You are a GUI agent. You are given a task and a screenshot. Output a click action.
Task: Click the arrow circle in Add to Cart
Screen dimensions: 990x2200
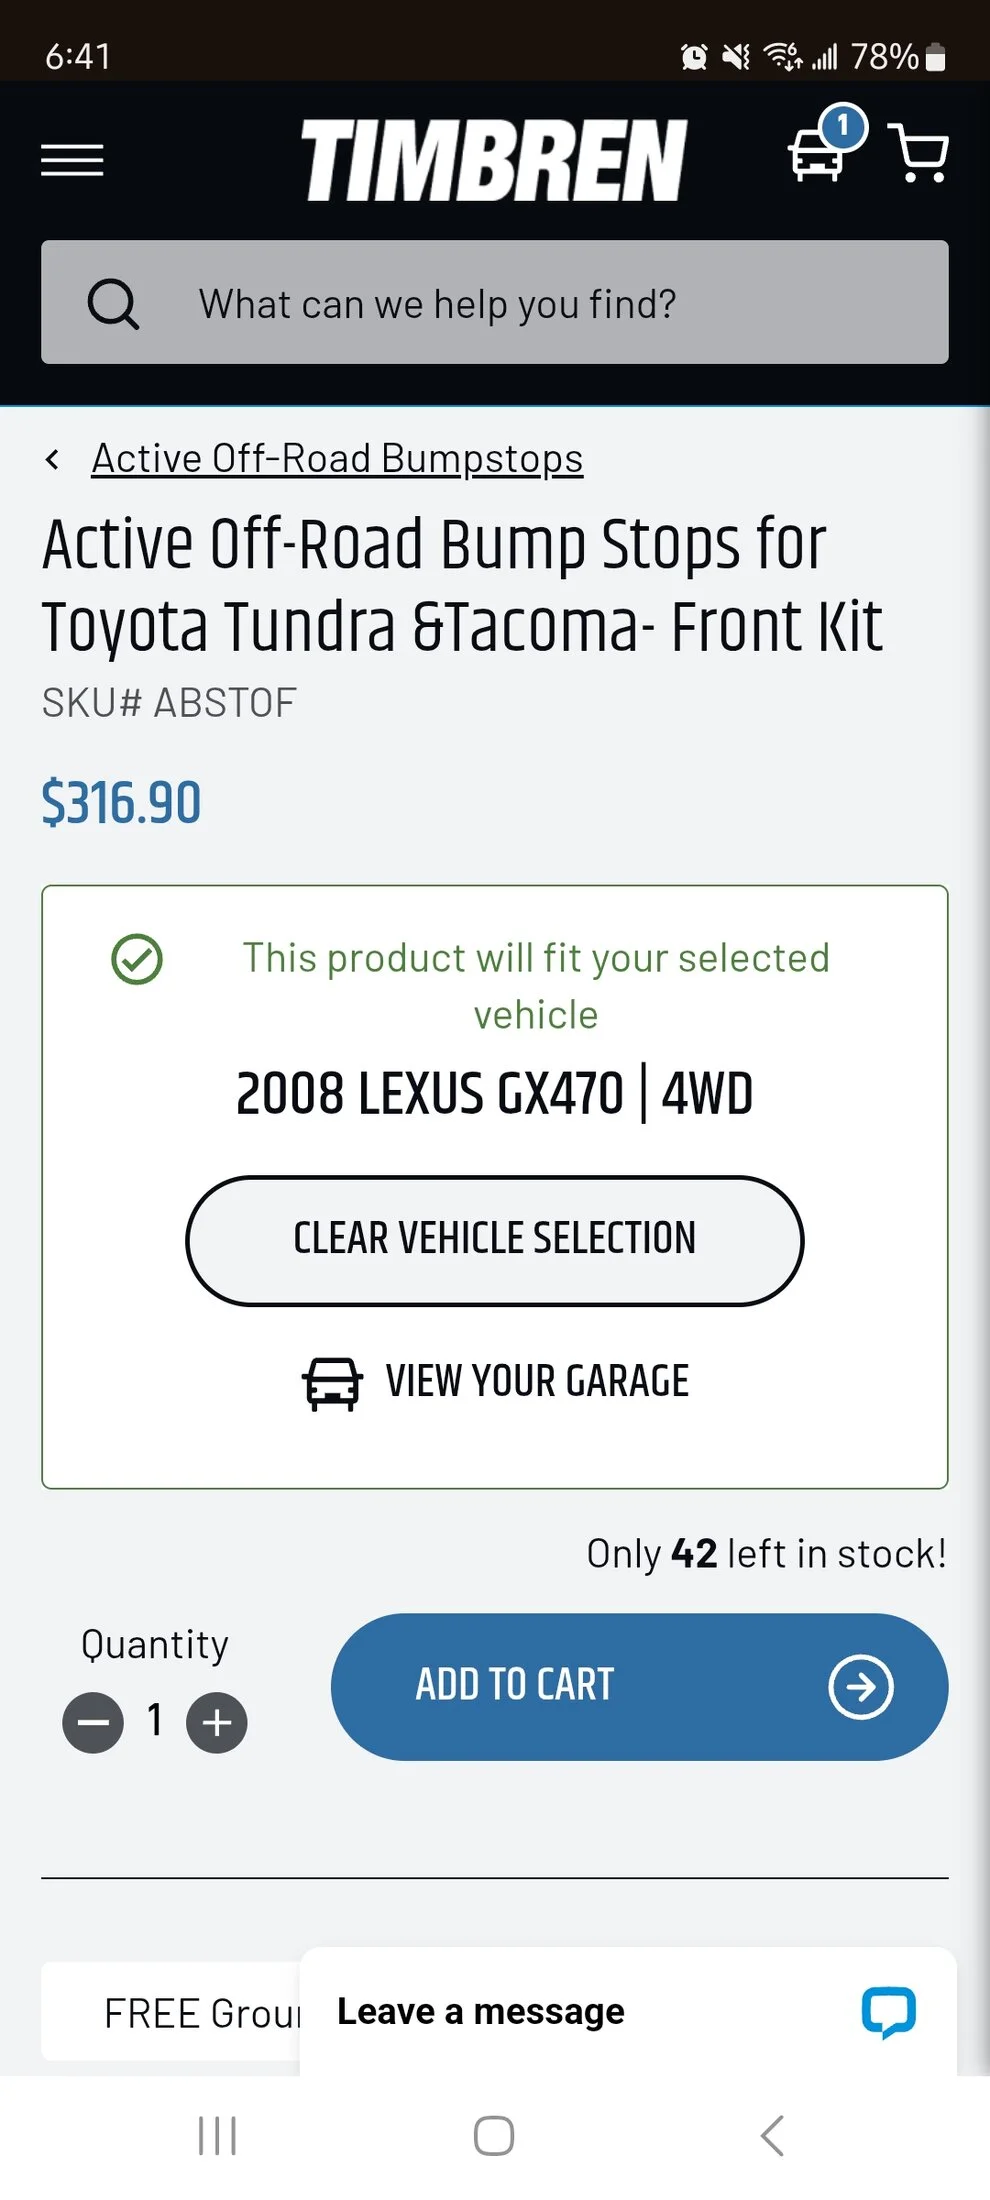click(861, 1687)
